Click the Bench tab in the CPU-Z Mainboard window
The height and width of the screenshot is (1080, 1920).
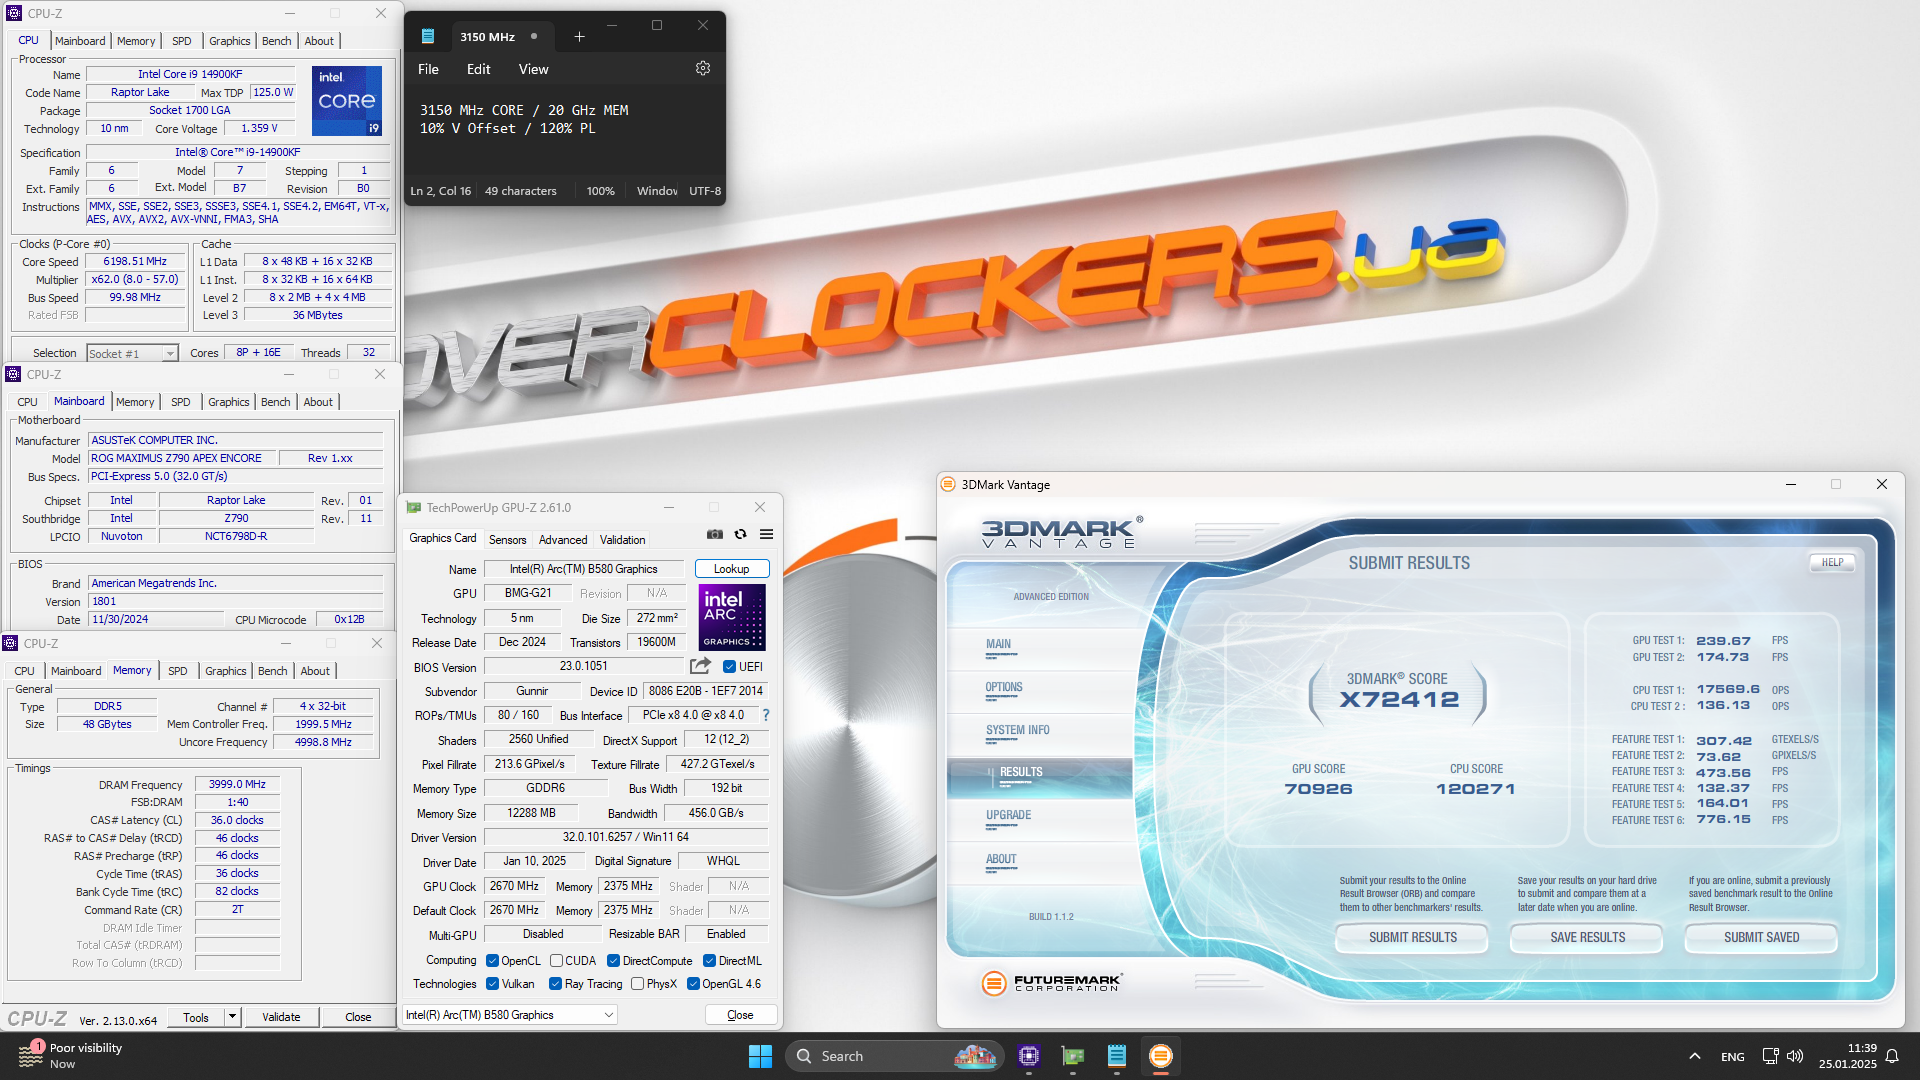click(275, 402)
